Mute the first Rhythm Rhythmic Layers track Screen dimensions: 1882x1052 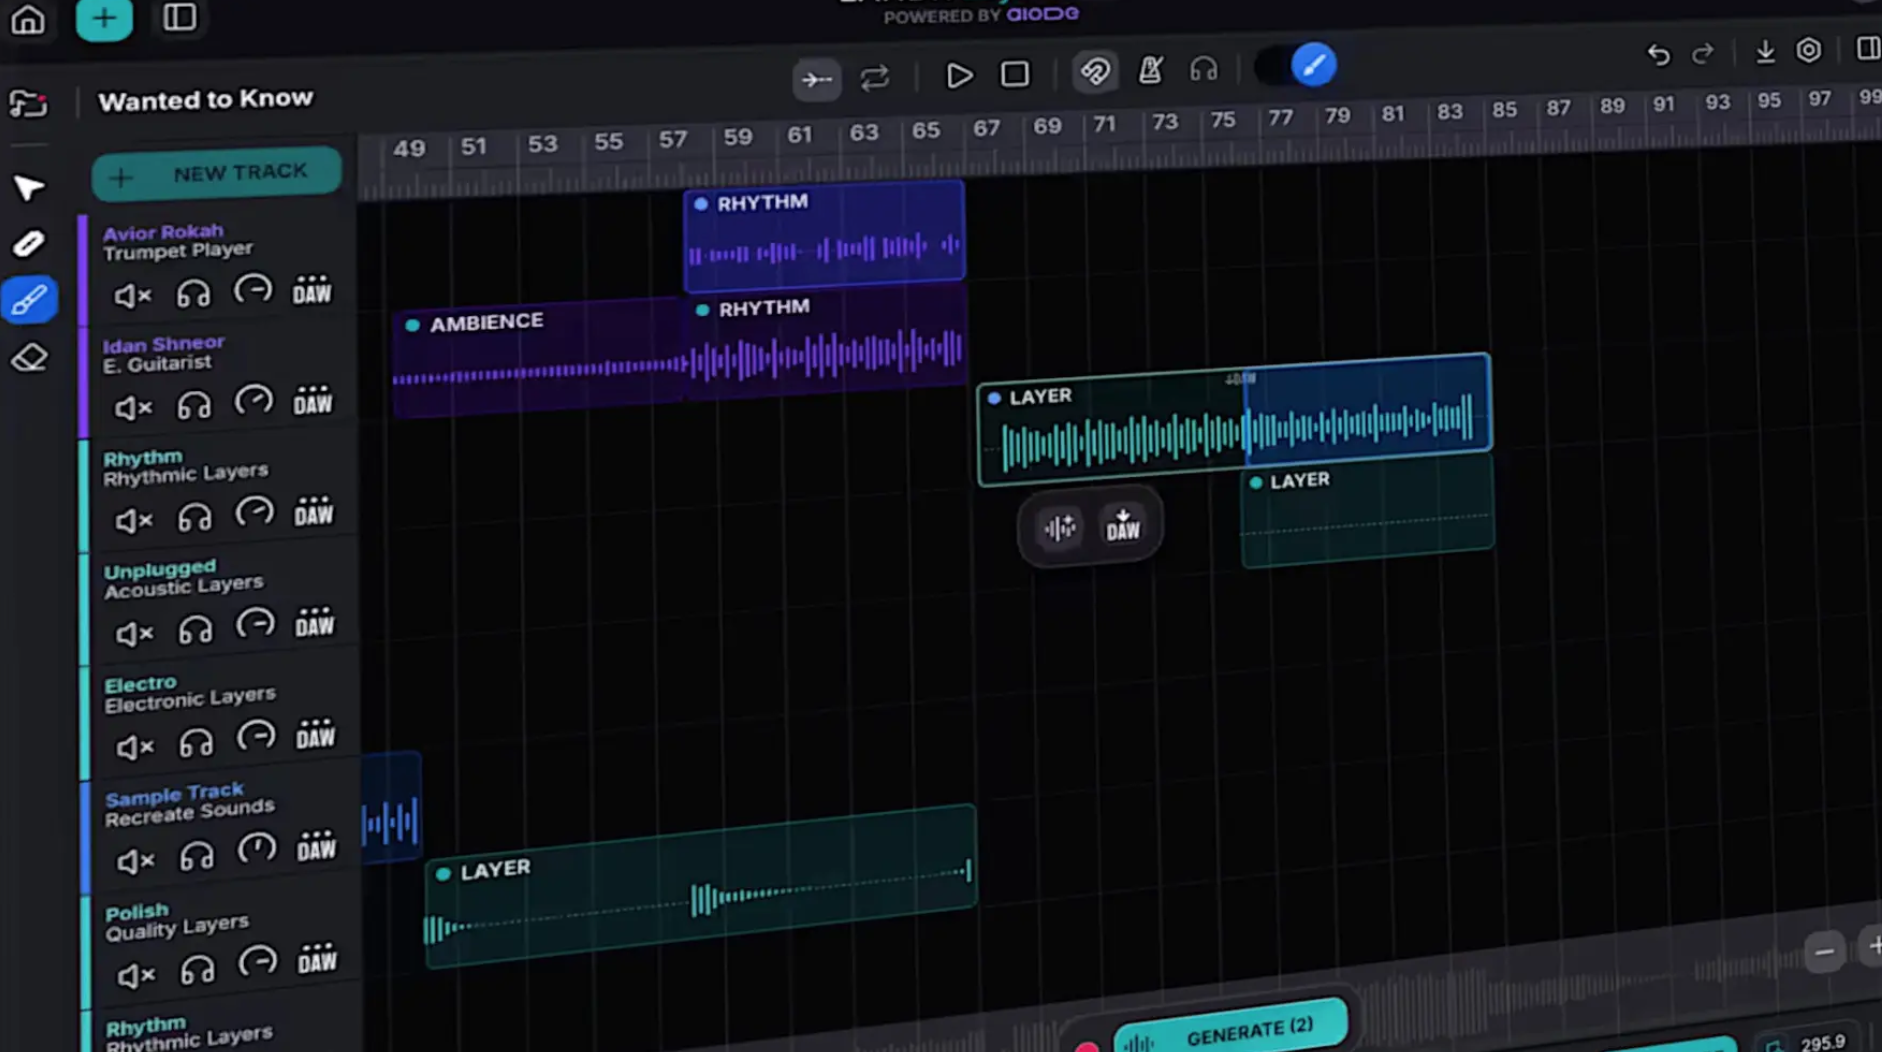tap(134, 521)
